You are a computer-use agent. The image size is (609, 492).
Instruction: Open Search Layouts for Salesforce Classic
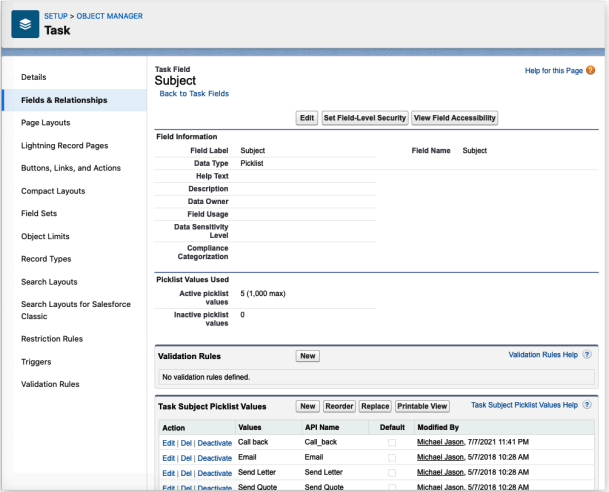coord(76,310)
